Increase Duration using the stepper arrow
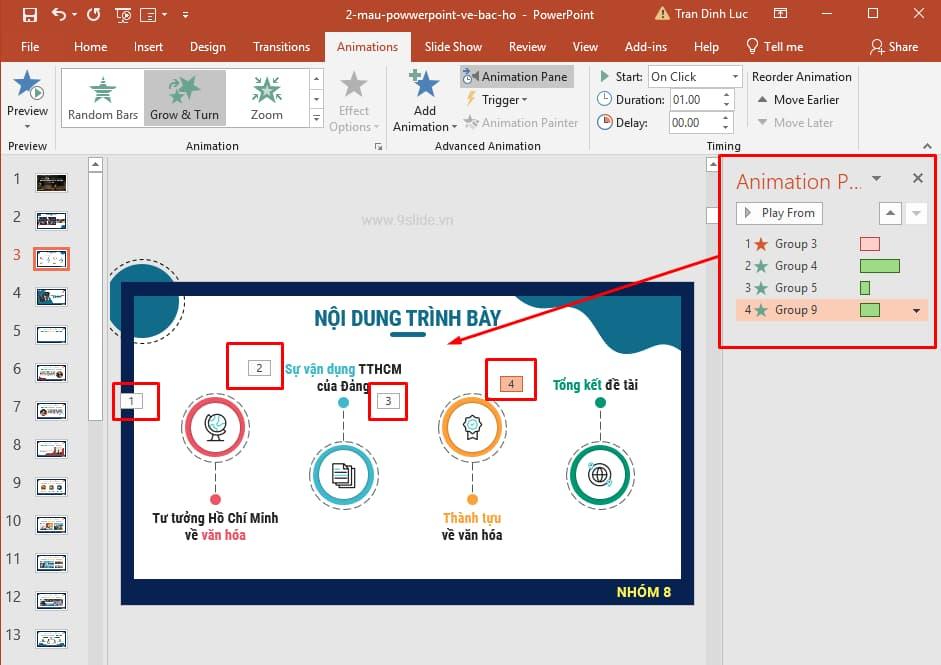941x665 pixels. pyautogui.click(x=726, y=93)
